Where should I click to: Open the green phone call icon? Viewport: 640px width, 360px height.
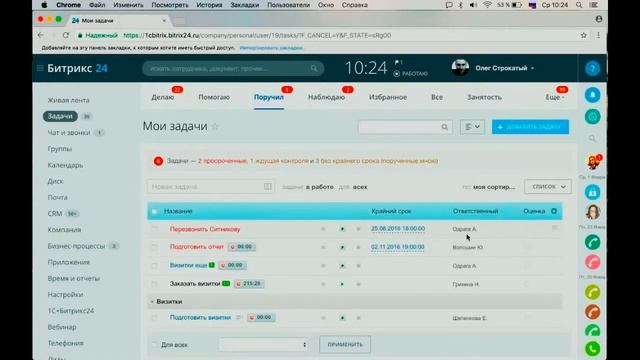[x=592, y=242]
